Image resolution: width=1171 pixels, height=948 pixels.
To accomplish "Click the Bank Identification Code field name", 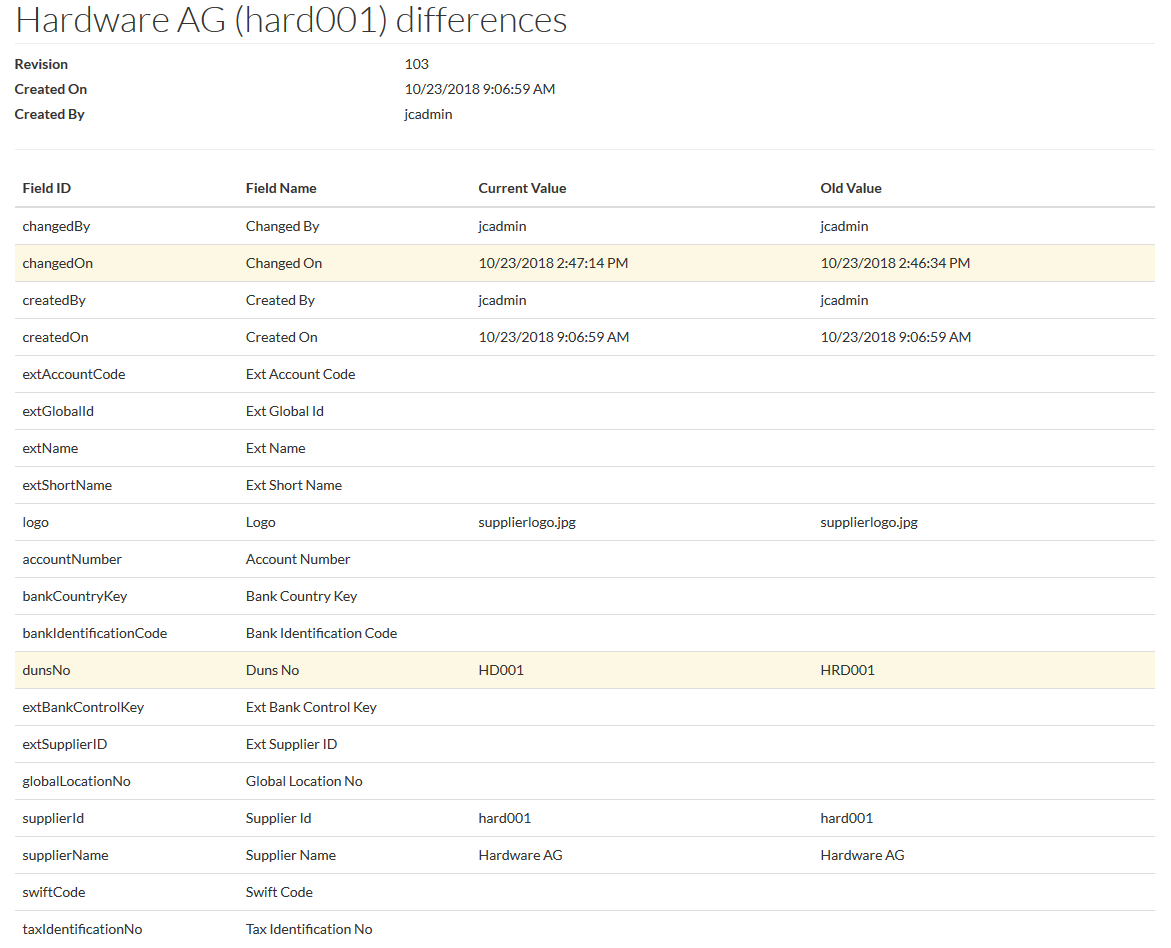I will click(x=321, y=633).
